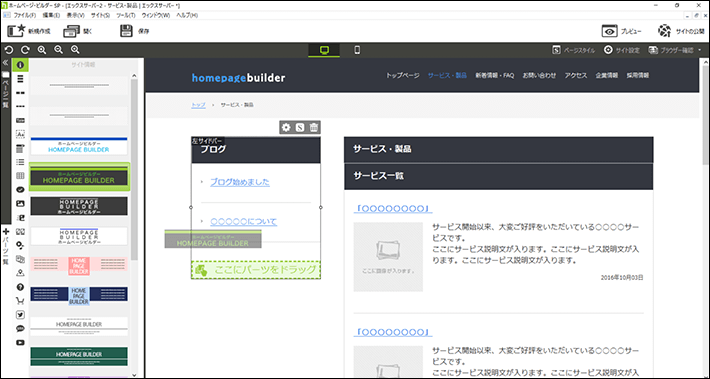Click 採用情報 in site navigation

click(638, 76)
